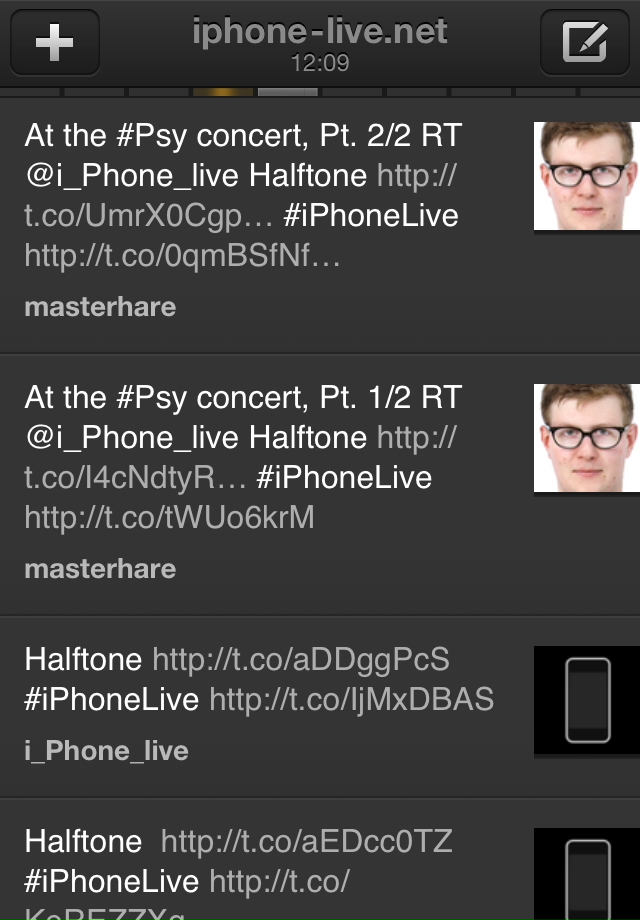The height and width of the screenshot is (920, 640).
Task: Open link t.co/l4cNdtyR…
Action: click(x=135, y=478)
